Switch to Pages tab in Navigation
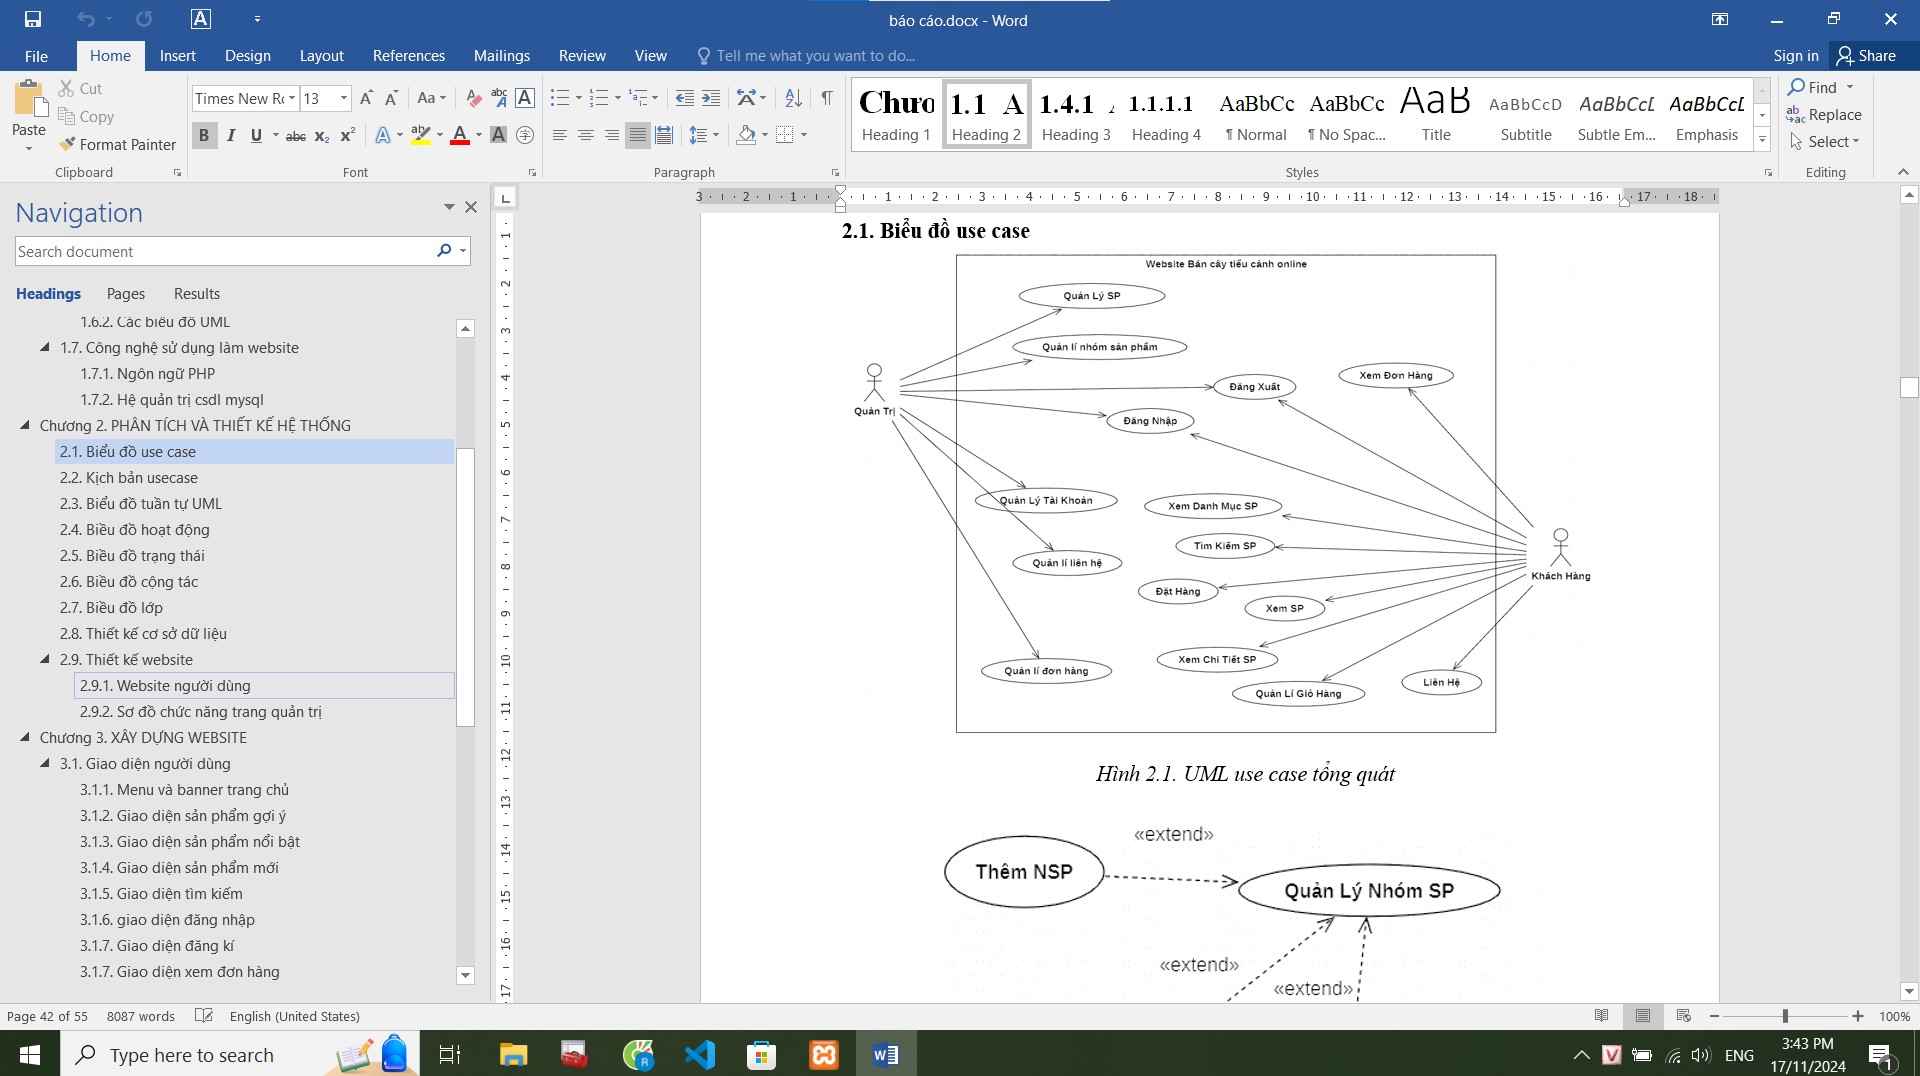Image resolution: width=1920 pixels, height=1076 pixels. click(x=126, y=293)
